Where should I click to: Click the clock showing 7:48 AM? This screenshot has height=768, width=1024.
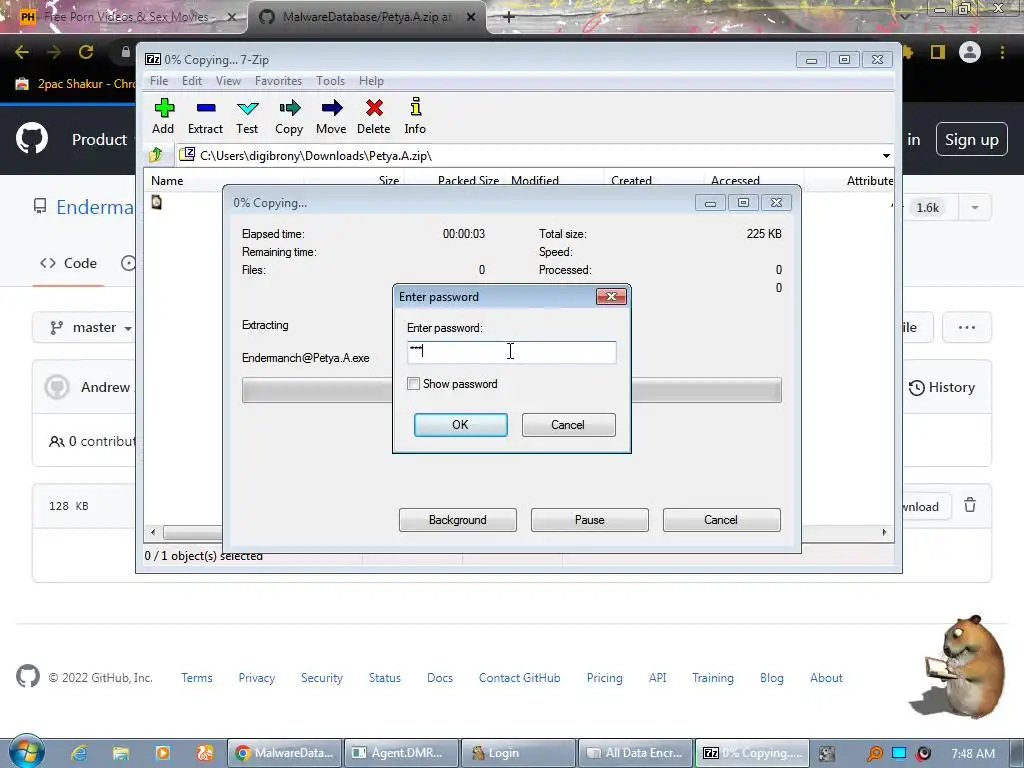[x=973, y=753]
